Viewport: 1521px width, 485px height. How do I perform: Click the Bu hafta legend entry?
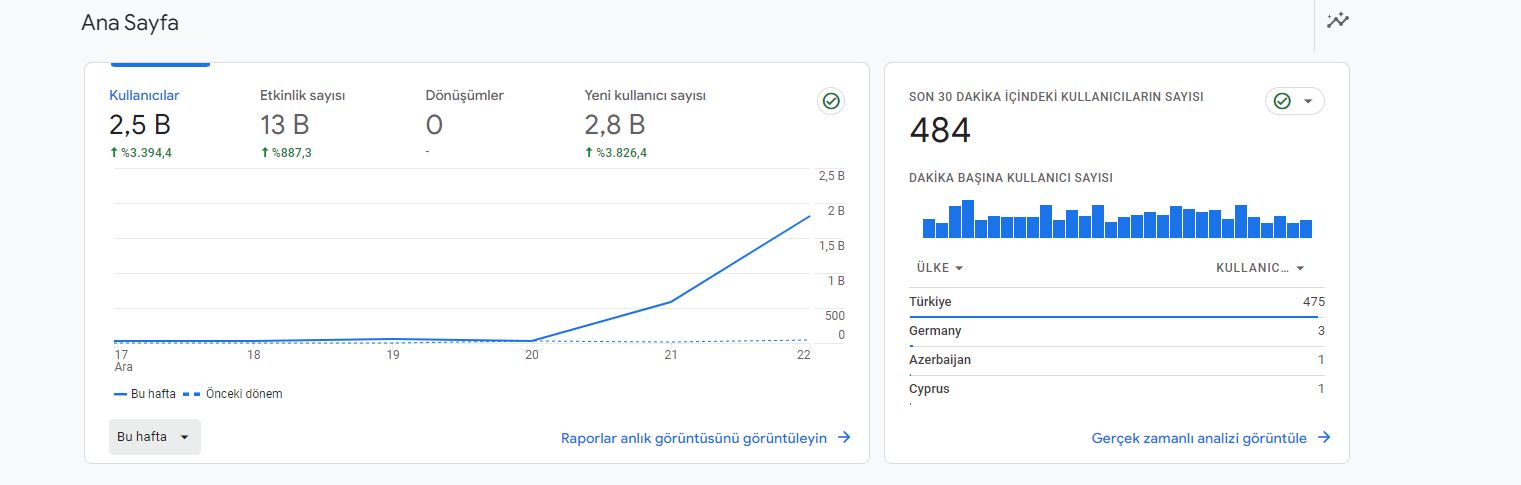tap(145, 394)
